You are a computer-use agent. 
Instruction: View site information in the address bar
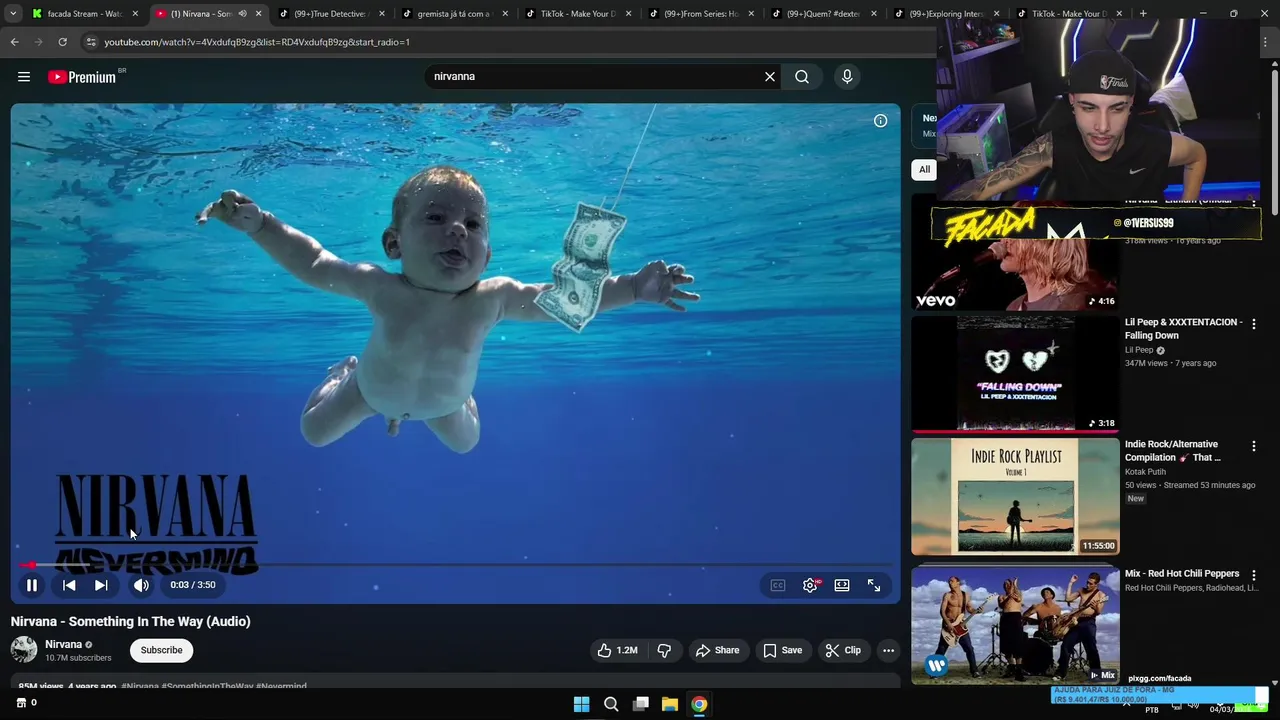click(91, 42)
